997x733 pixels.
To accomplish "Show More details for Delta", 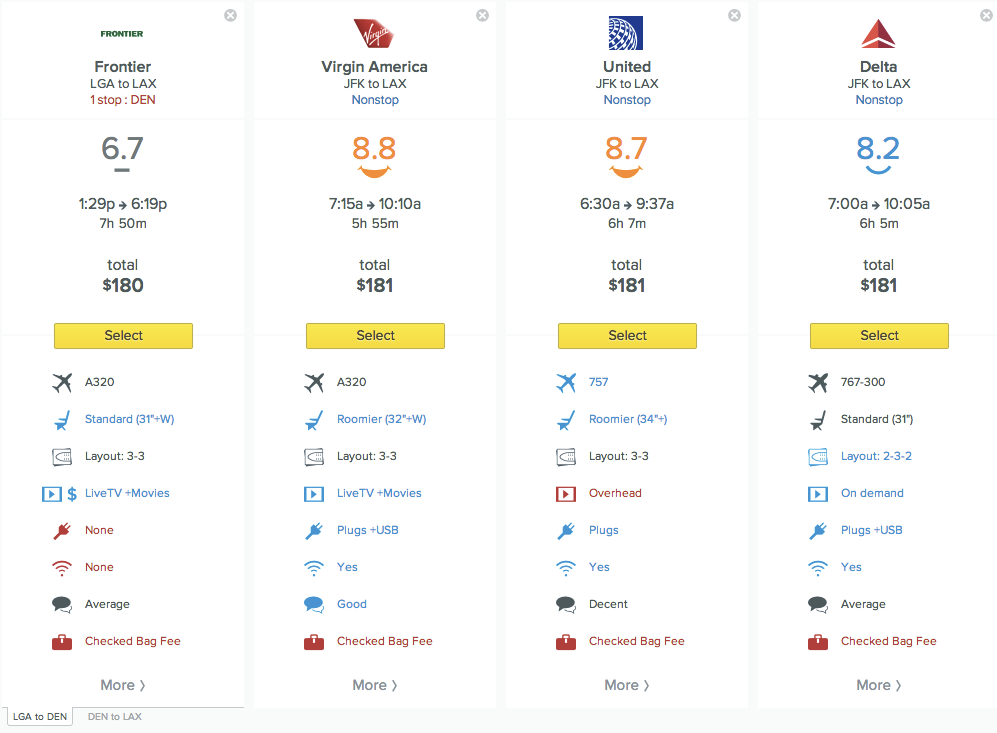I will click(x=878, y=686).
